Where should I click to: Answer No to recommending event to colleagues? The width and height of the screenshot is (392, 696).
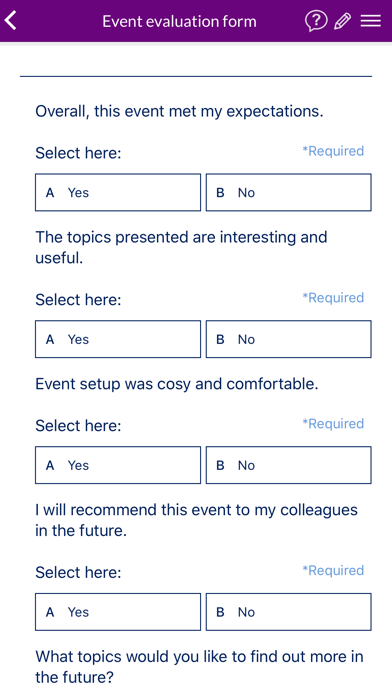(289, 612)
